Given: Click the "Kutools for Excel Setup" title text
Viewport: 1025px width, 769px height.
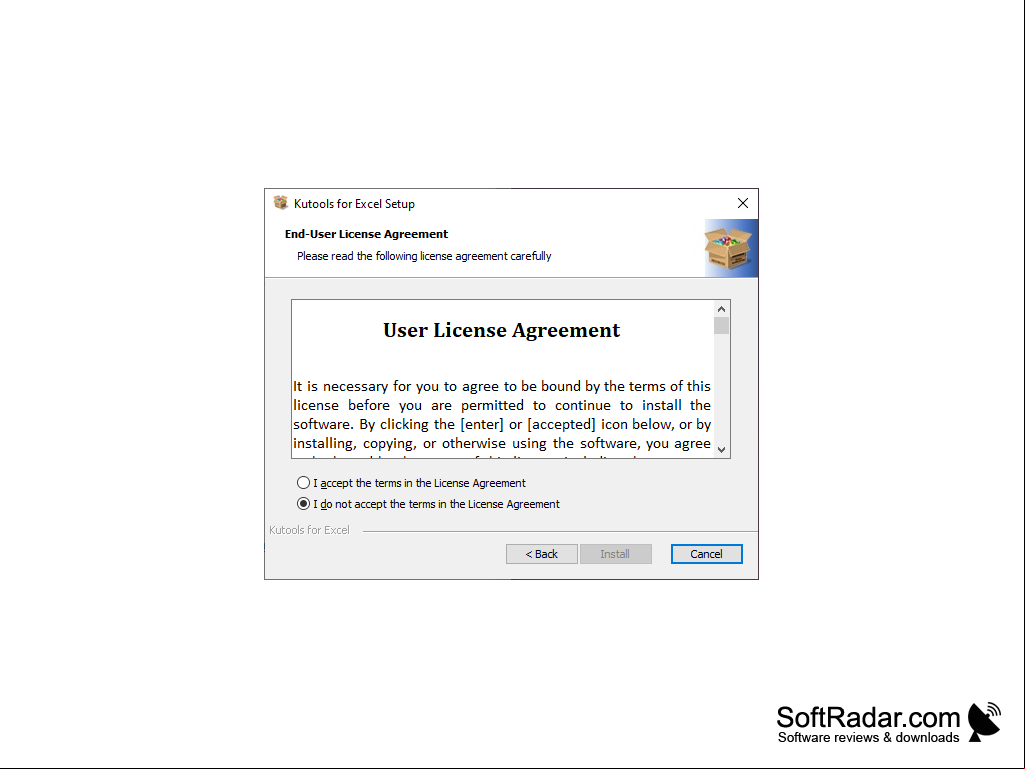Looking at the screenshot, I should coord(354,203).
